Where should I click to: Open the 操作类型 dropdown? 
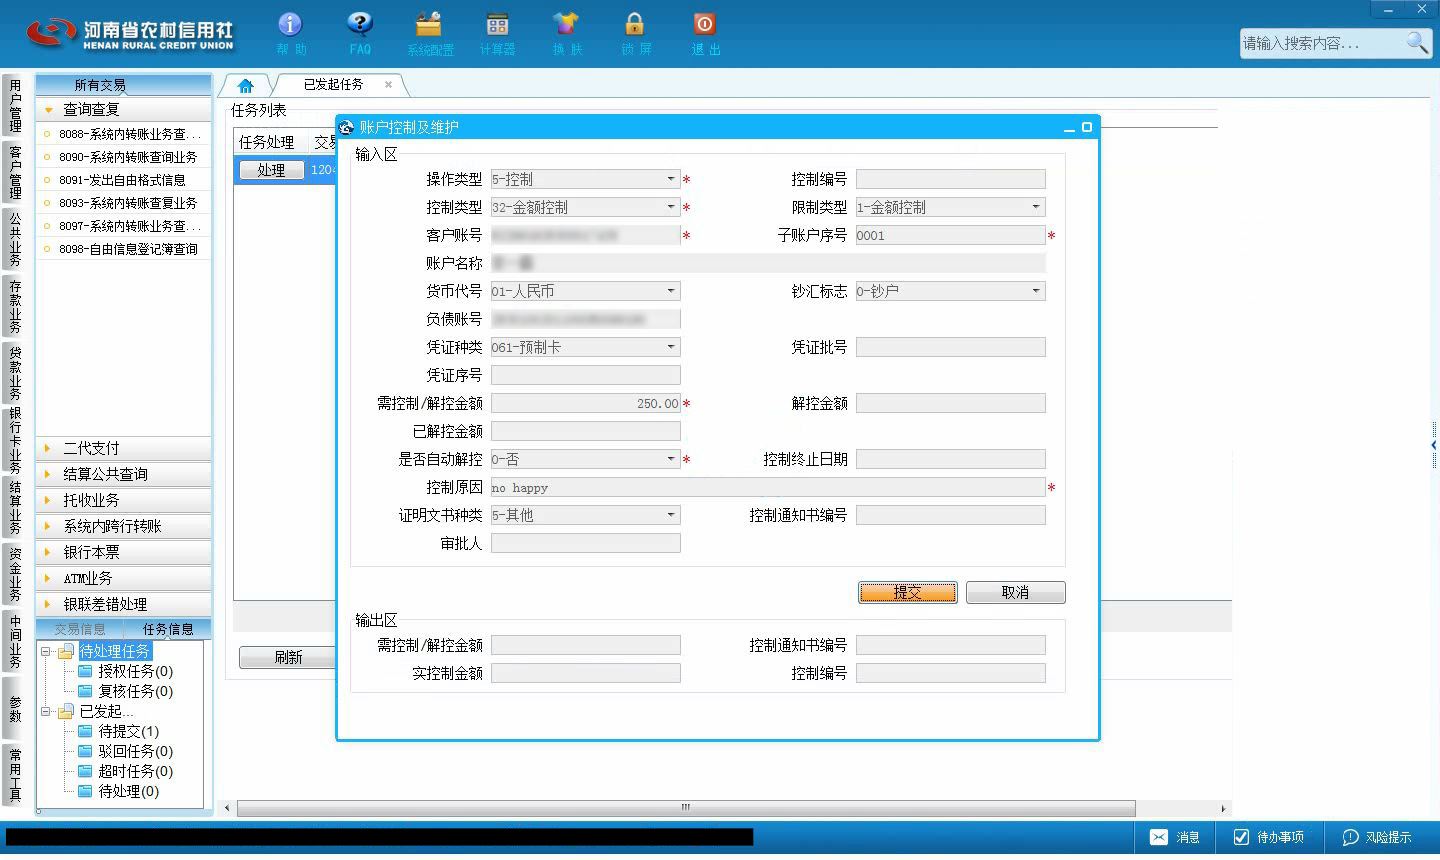pyautogui.click(x=671, y=179)
